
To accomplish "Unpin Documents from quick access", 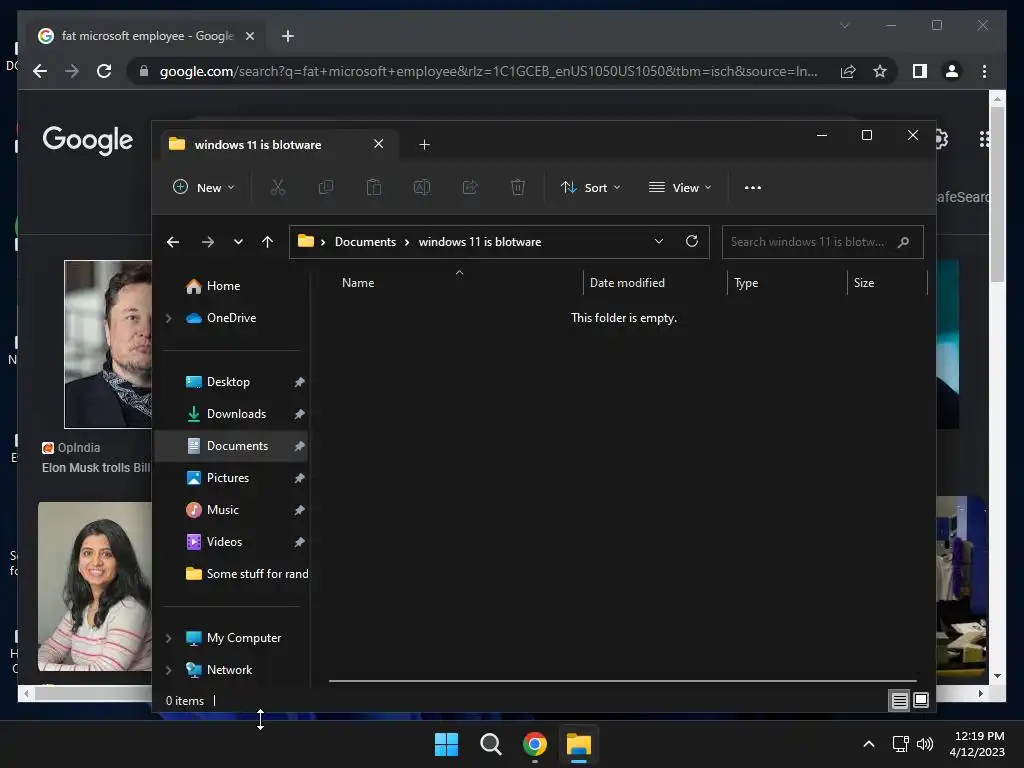I will point(299,446).
